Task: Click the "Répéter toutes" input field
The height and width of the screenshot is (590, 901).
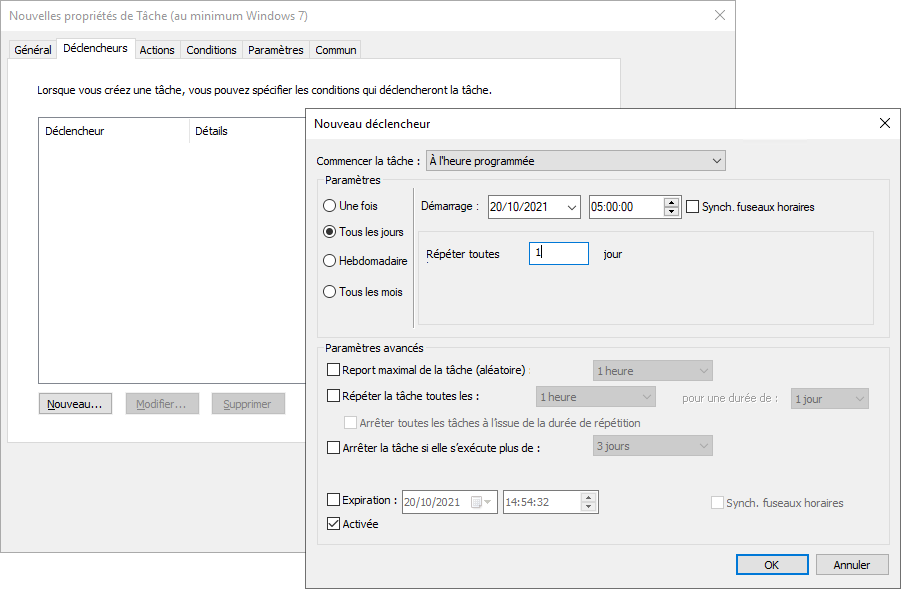Action: pos(557,253)
